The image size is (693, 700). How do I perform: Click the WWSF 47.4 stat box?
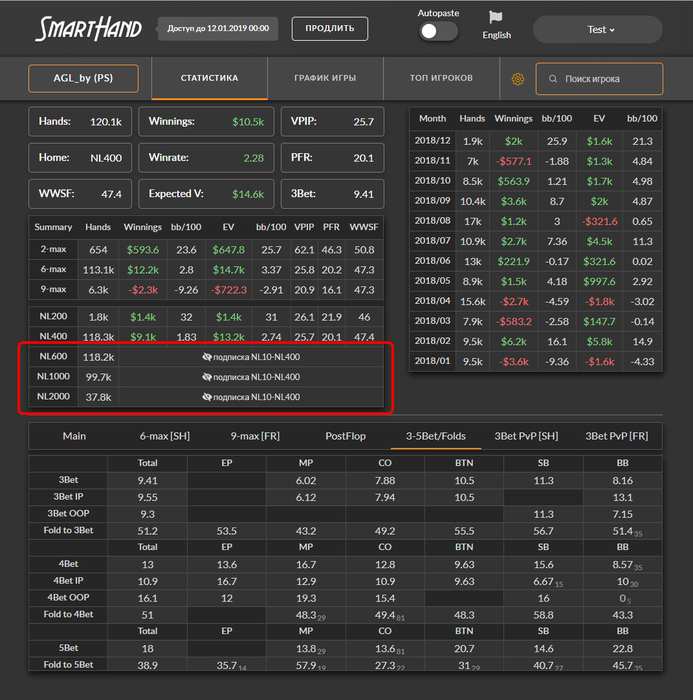(80, 194)
